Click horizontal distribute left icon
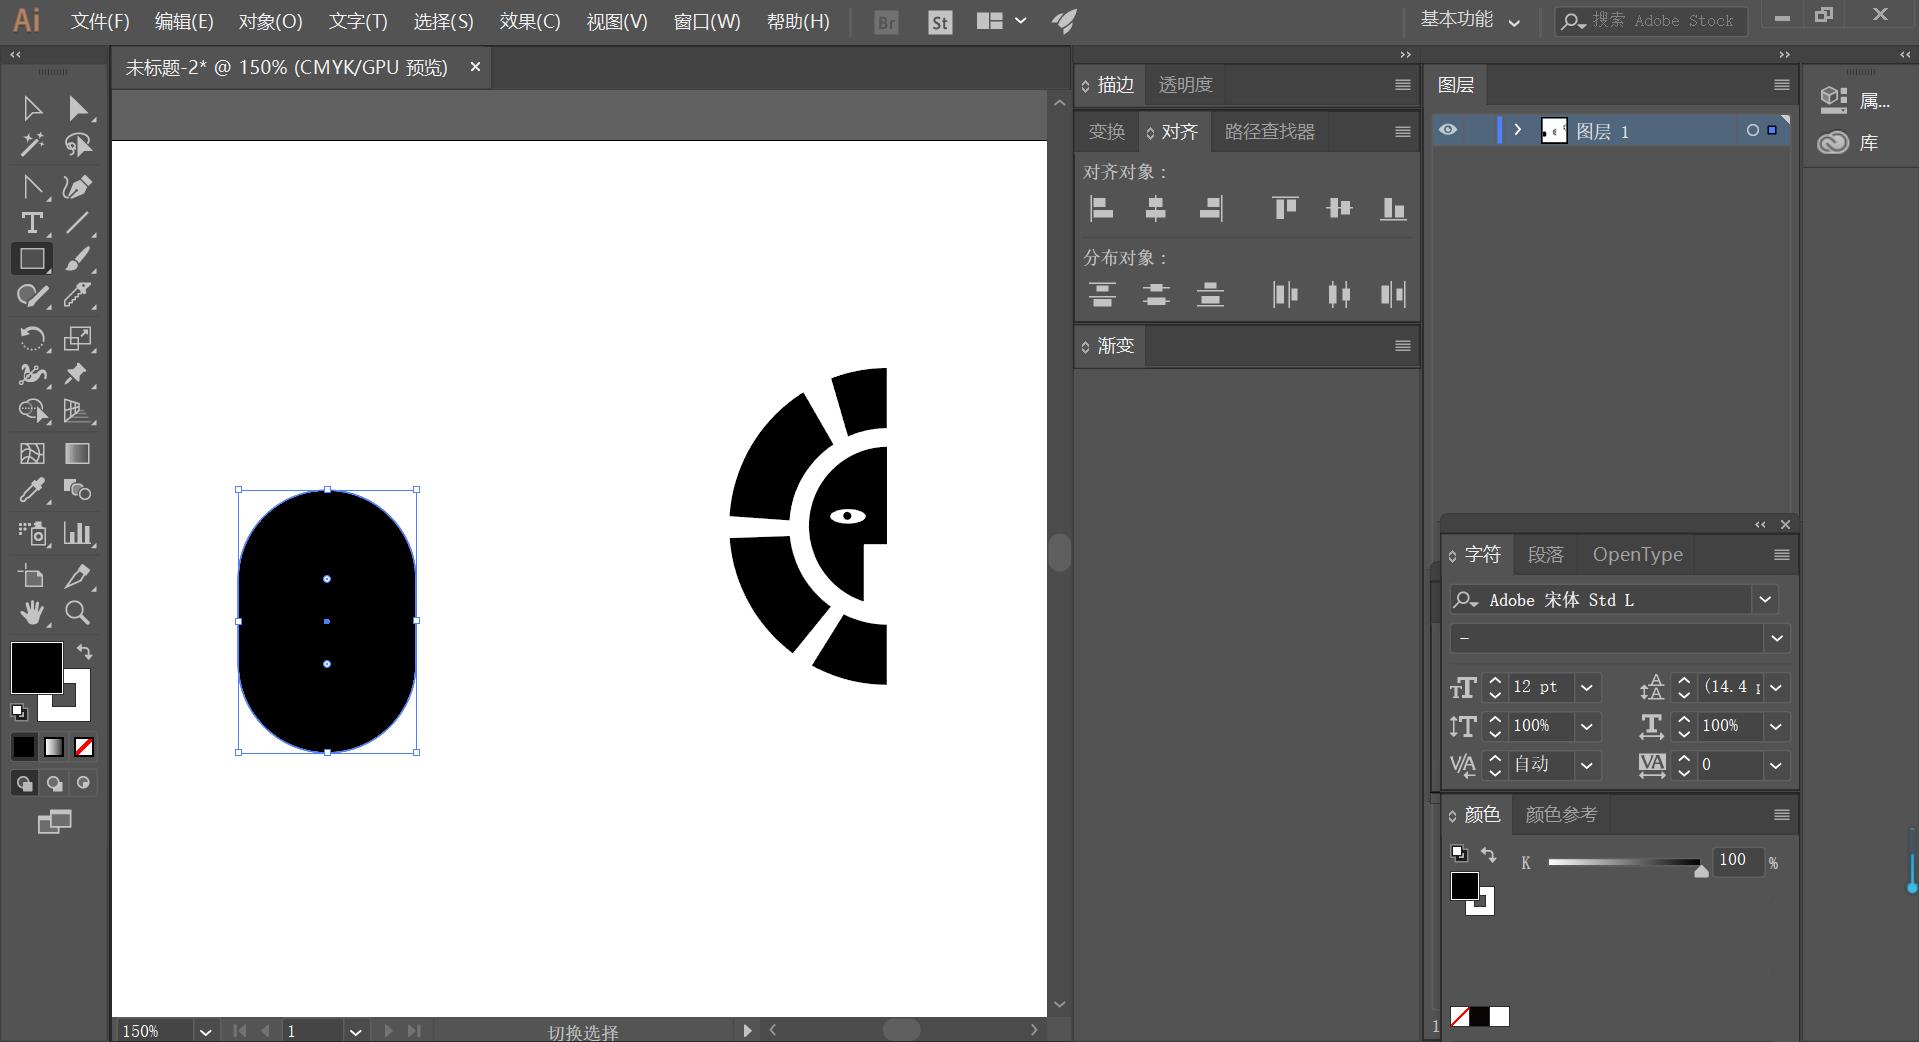 (x=1285, y=294)
